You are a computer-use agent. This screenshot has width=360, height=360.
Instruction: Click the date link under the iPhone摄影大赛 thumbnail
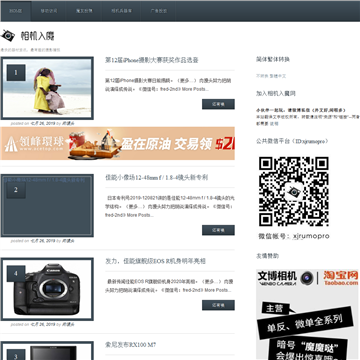coord(43,123)
